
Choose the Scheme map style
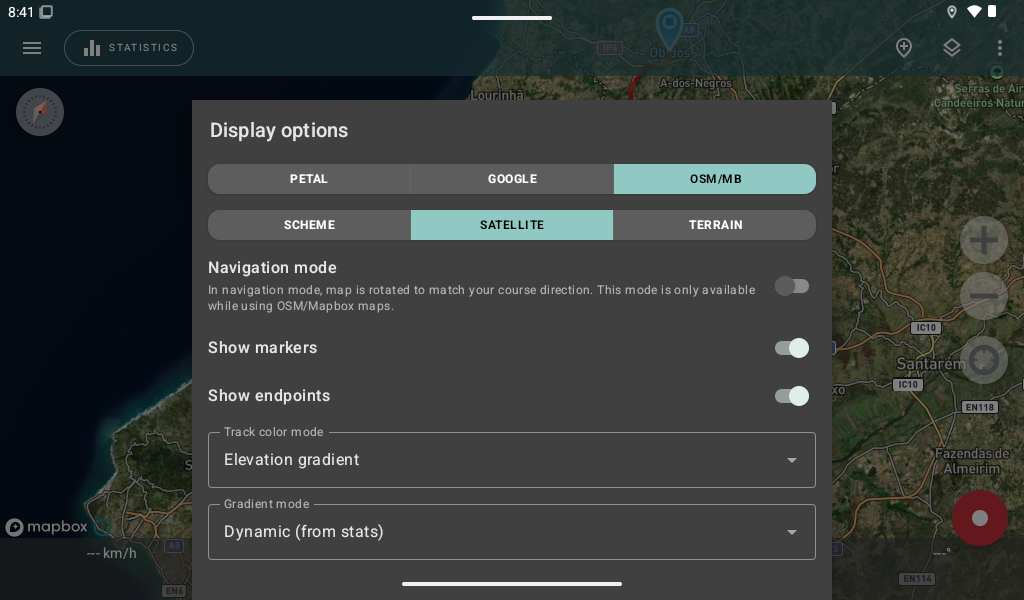tap(309, 225)
